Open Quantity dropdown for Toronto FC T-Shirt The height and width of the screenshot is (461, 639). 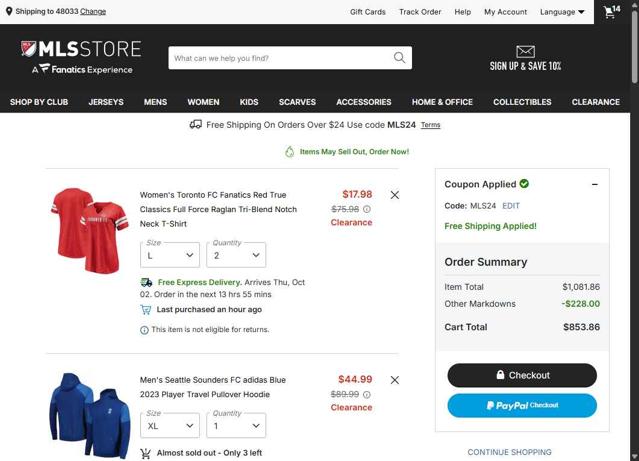tap(236, 255)
